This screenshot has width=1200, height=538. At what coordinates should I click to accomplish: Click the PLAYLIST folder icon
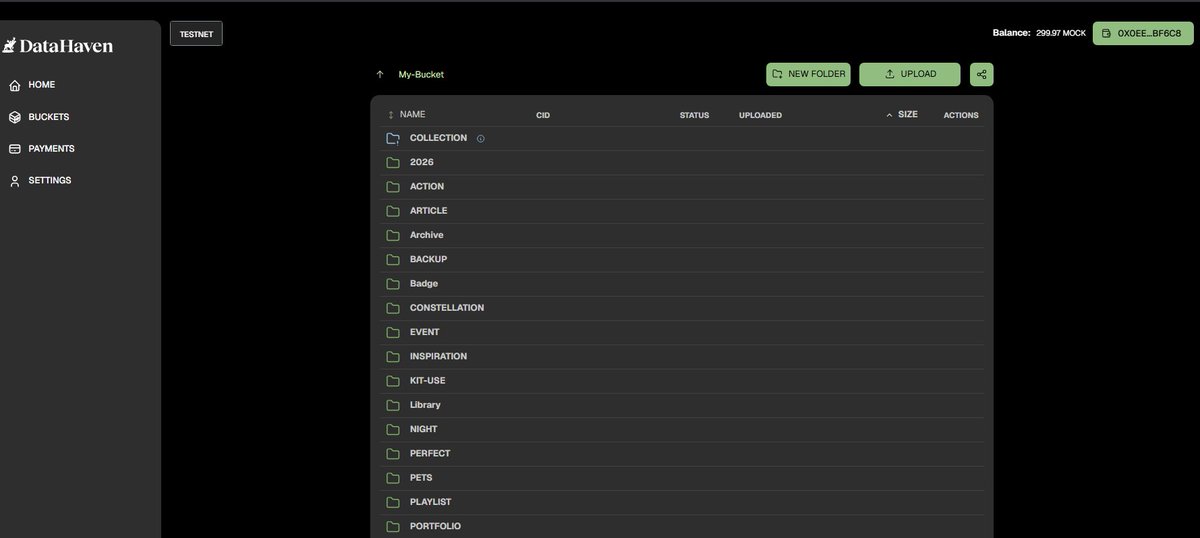click(393, 502)
